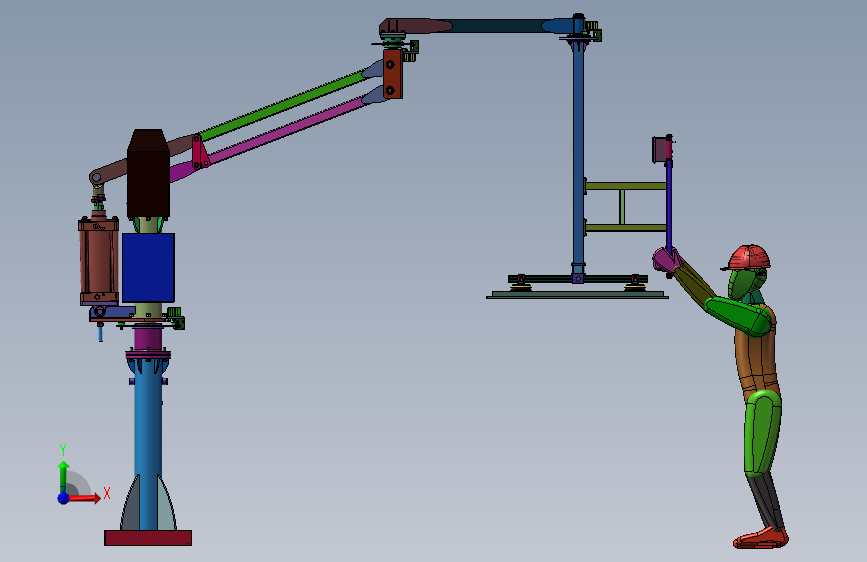Select the red-brown joint block
867x562 pixels.
[x=393, y=74]
